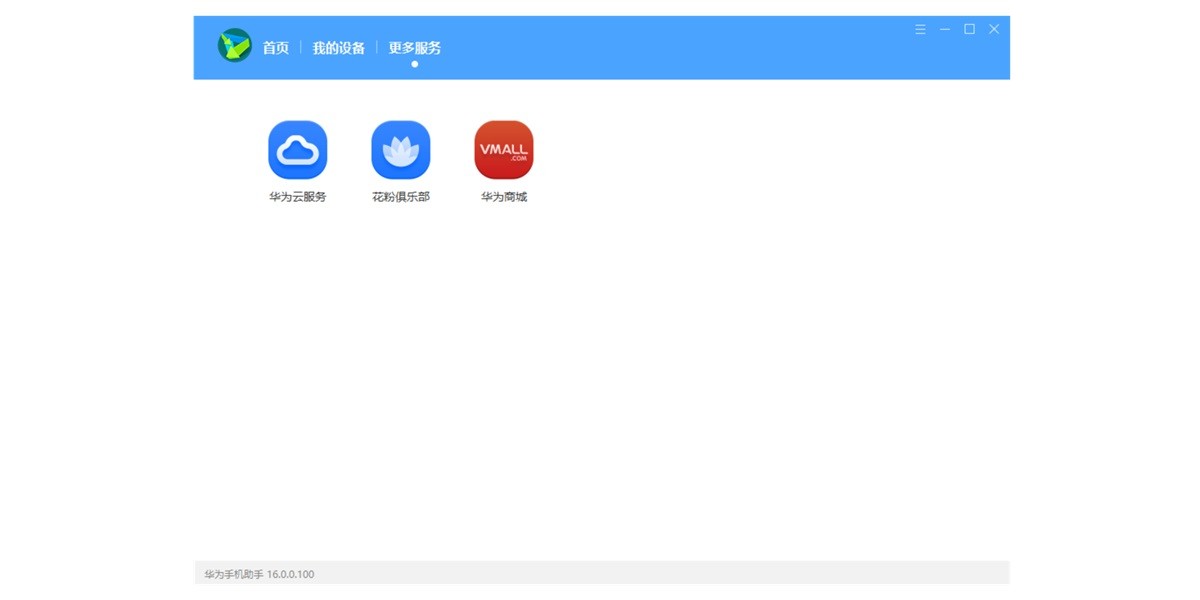Click the bottom status bar of HiSuite
This screenshot has height=600, width=1200.
point(600,574)
